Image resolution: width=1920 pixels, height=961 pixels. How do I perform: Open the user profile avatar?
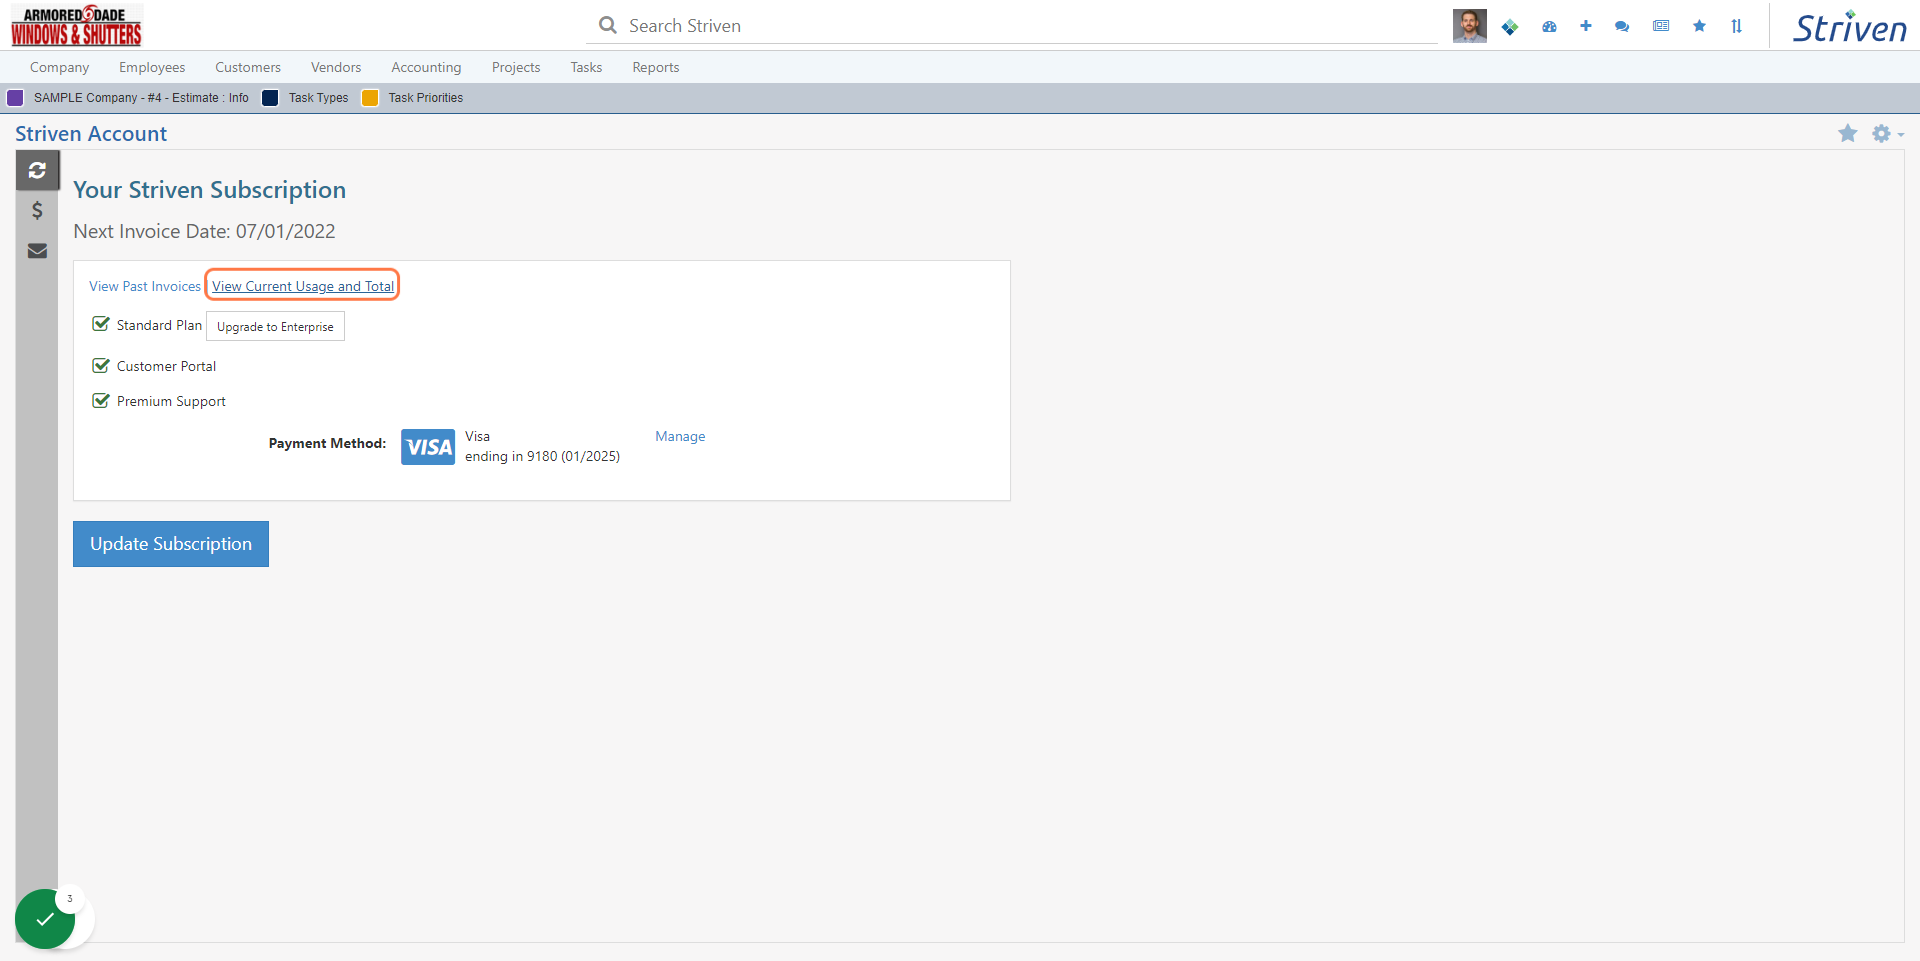point(1469,26)
